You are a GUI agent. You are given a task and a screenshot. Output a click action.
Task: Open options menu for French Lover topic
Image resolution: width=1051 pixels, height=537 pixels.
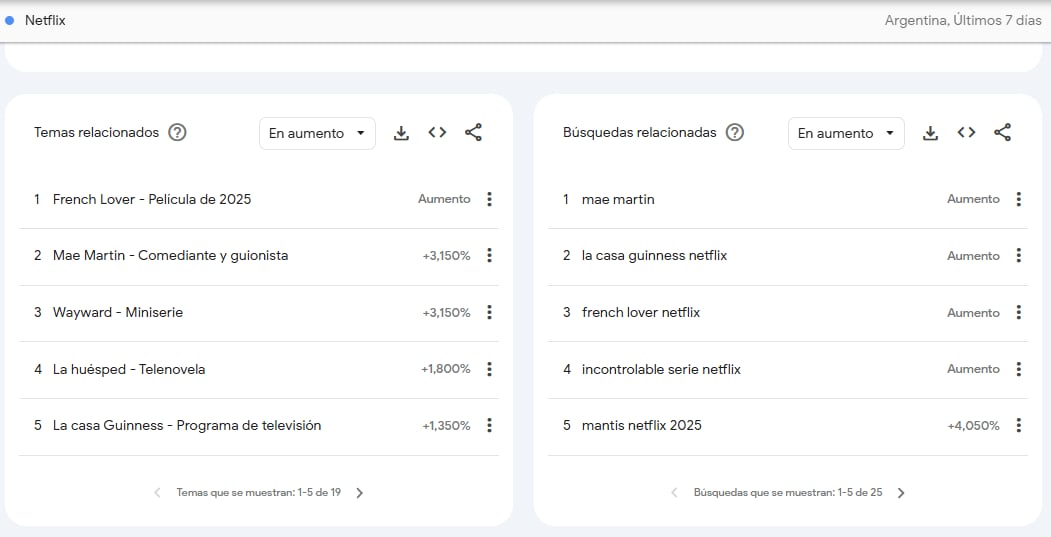pos(489,199)
